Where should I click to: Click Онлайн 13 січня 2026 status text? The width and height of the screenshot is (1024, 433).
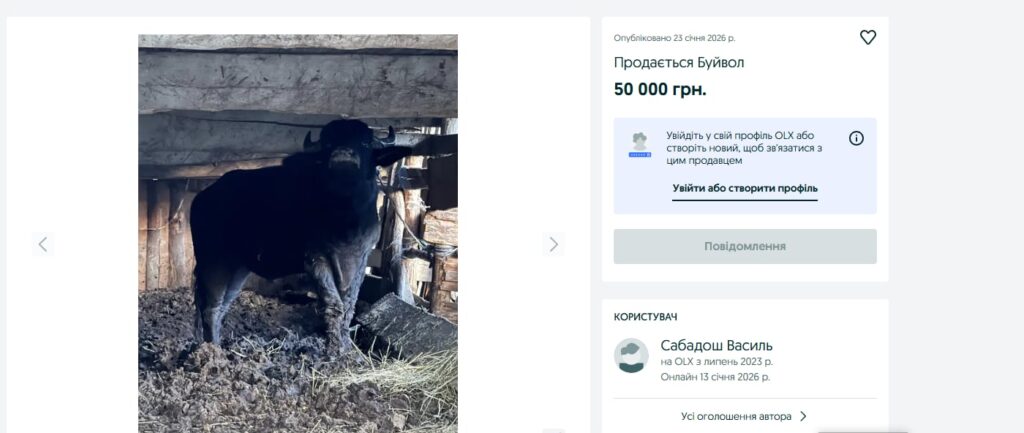[715, 377]
